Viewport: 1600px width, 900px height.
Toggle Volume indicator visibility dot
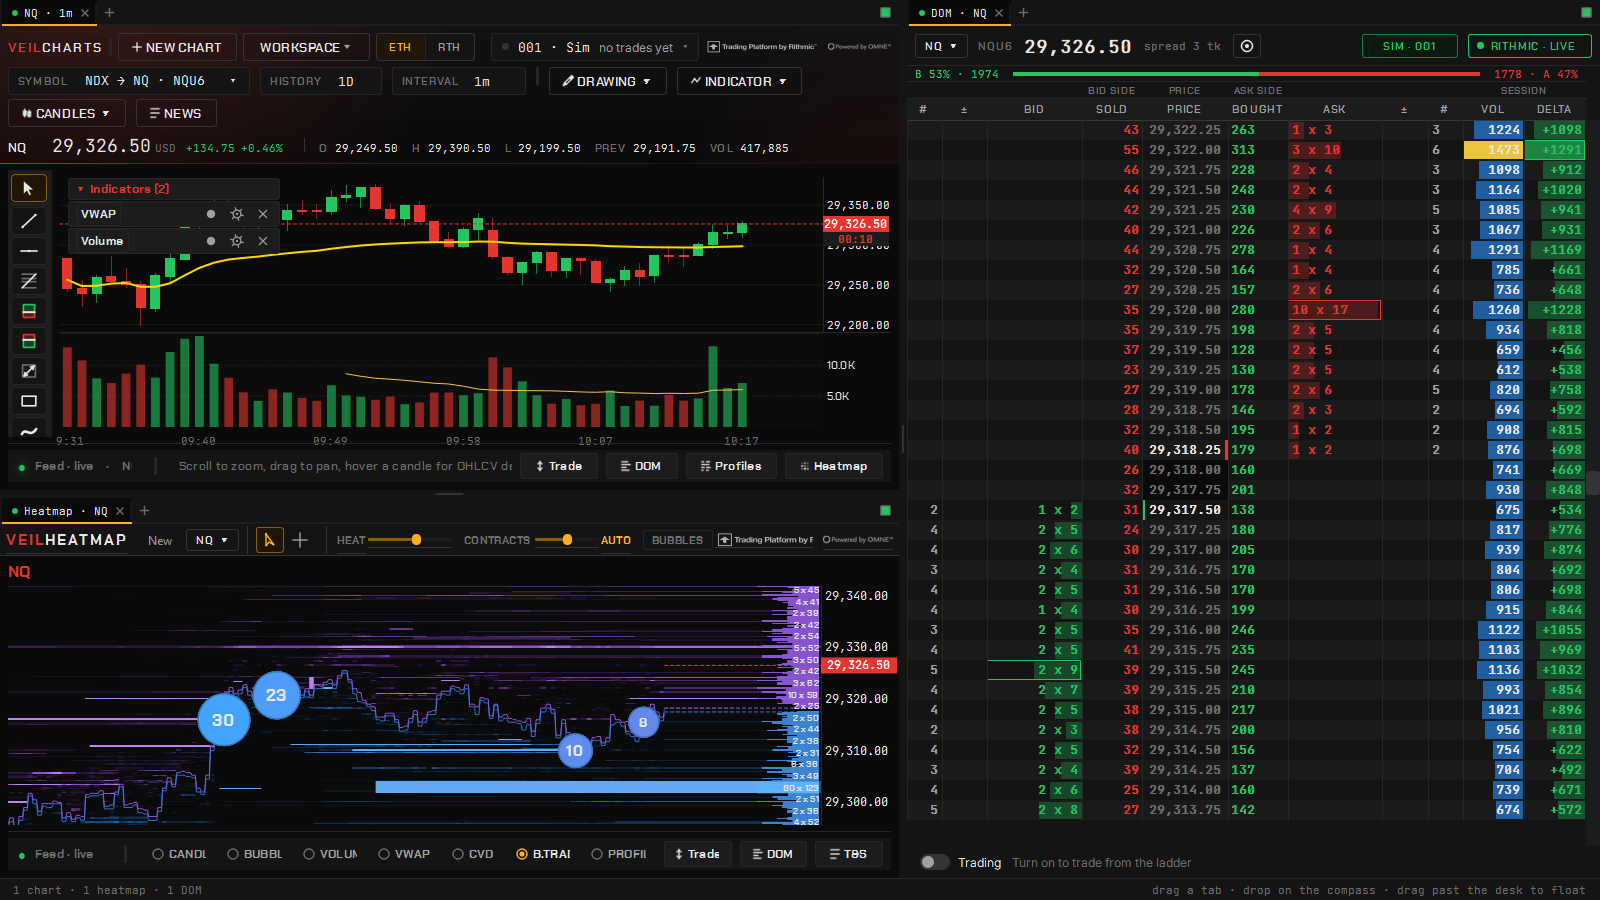[x=210, y=241]
